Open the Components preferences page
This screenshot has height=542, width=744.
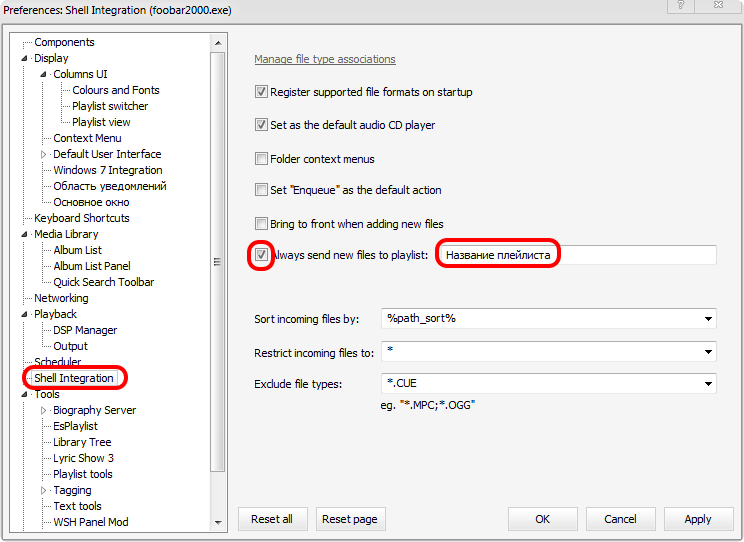(64, 42)
